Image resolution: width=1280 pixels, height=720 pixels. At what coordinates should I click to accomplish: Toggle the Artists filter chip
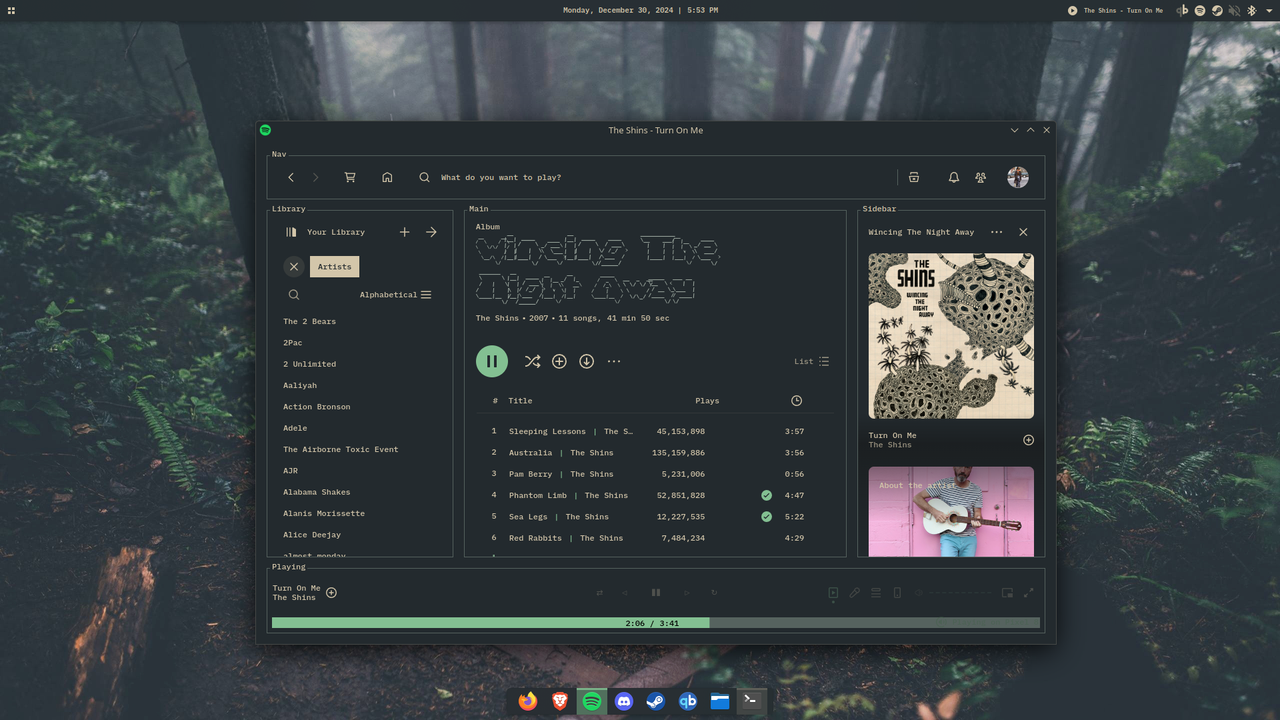335,266
